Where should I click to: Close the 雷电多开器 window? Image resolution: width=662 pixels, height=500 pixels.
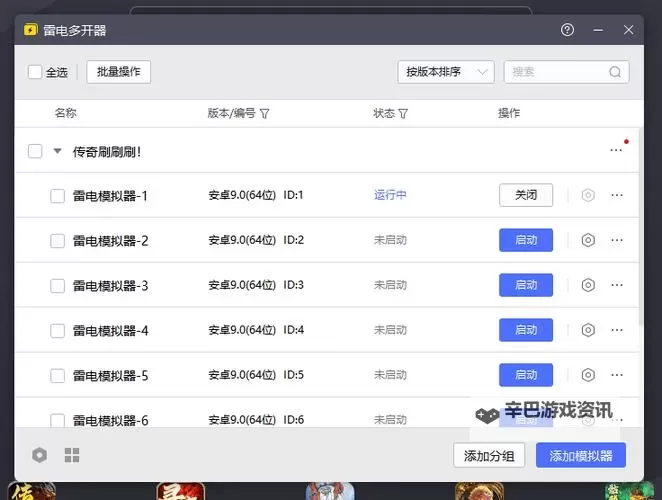click(628, 30)
